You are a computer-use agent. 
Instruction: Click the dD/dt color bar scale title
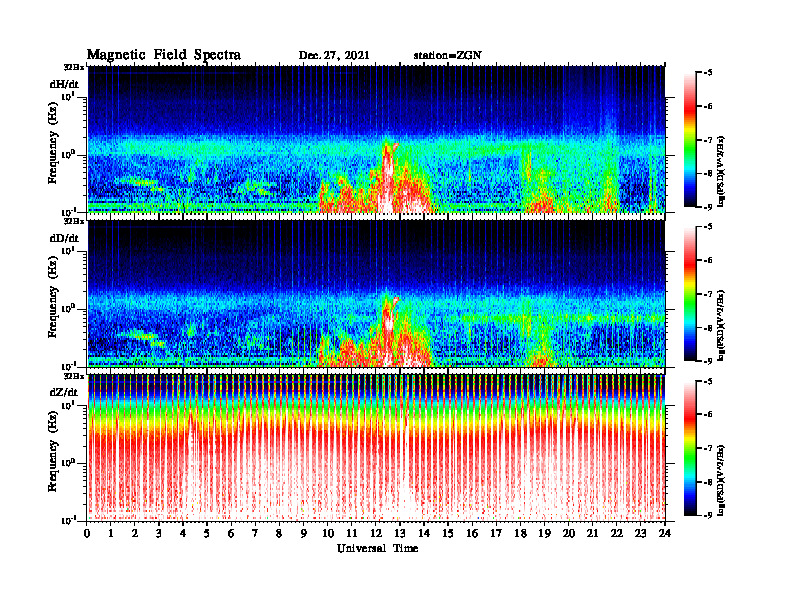point(721,325)
